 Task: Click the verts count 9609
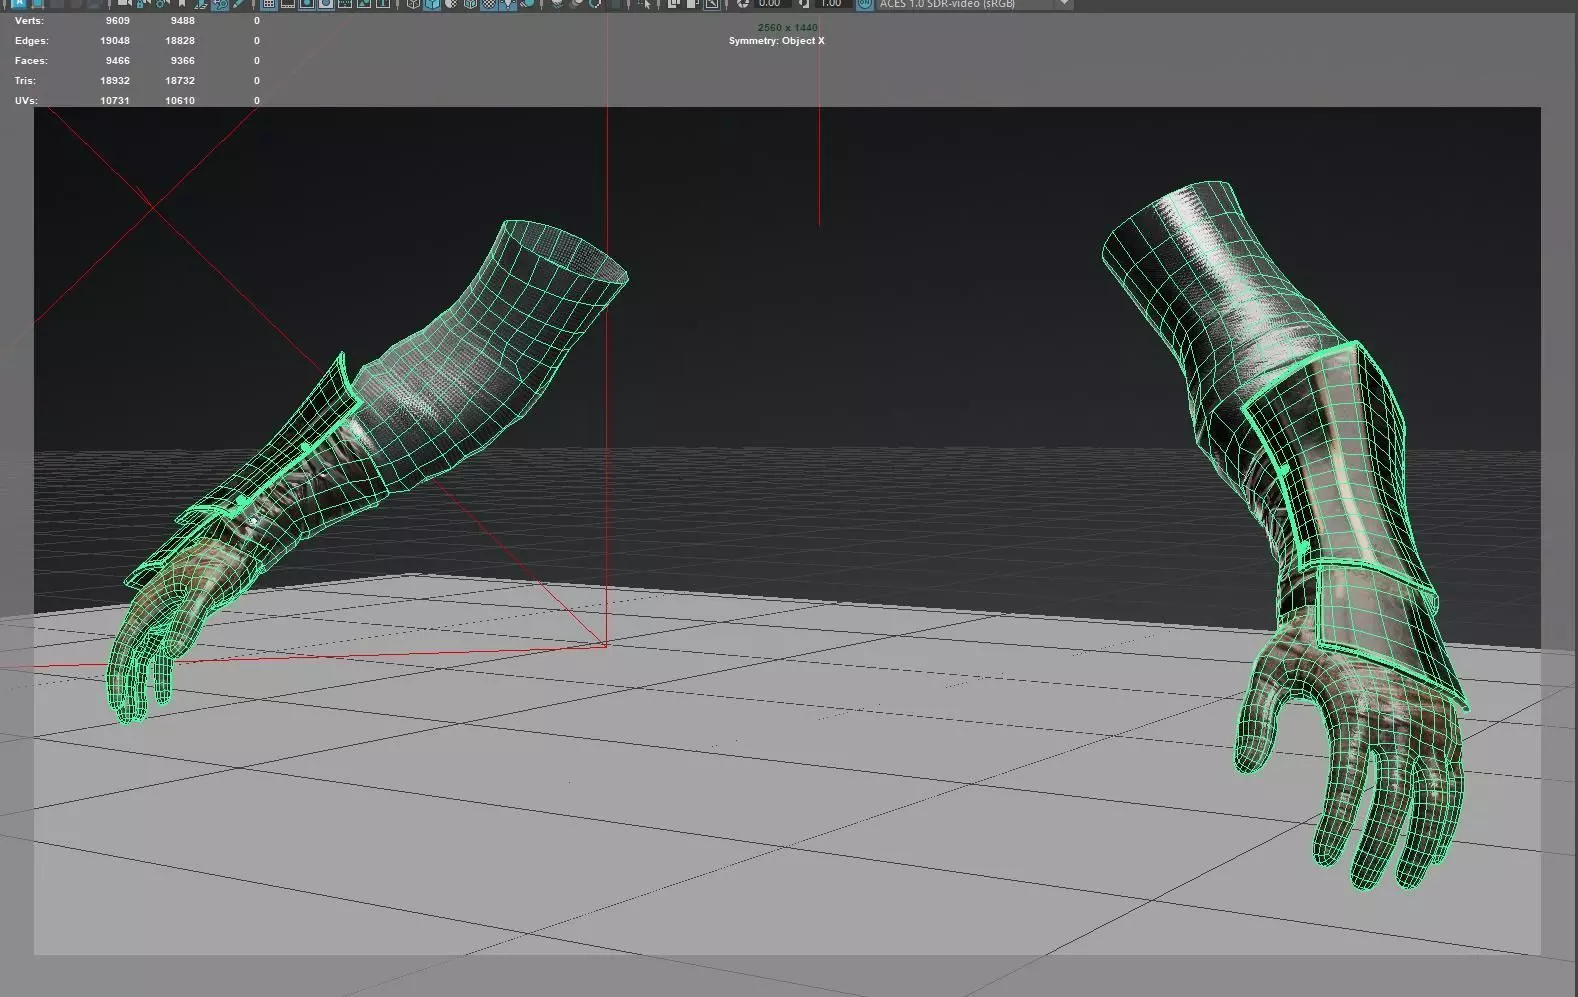pos(117,21)
